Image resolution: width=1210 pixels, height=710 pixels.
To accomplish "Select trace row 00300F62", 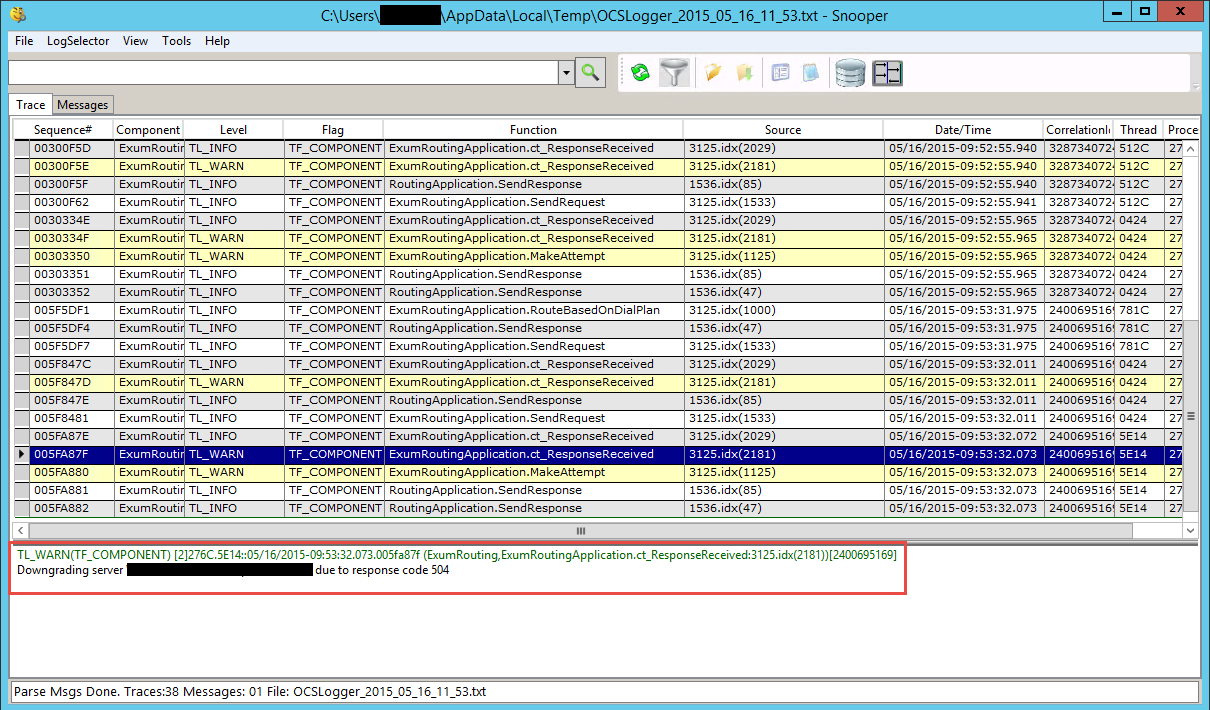I will (597, 202).
